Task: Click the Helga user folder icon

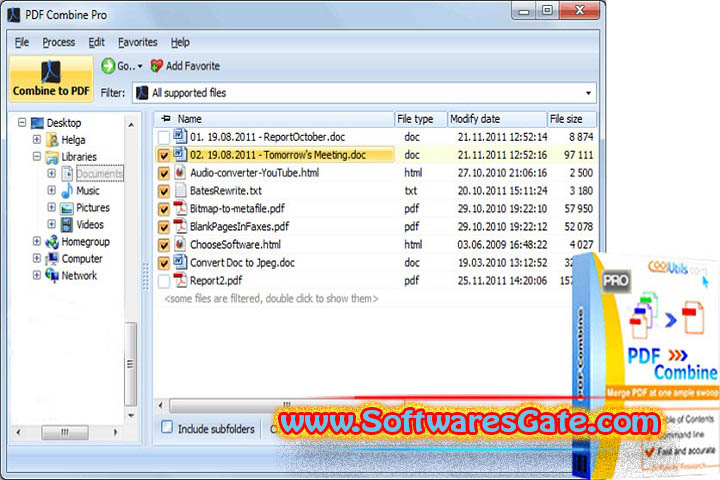Action: click(x=52, y=140)
